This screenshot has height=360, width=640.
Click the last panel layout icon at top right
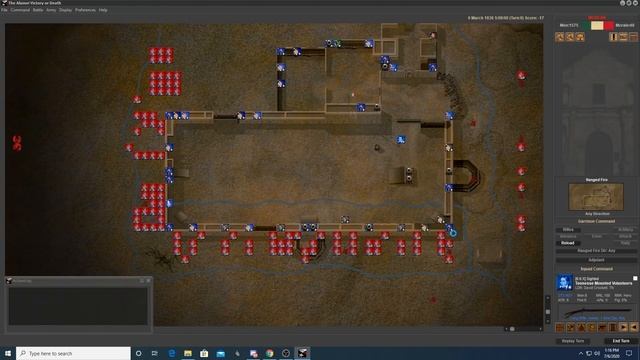point(633,37)
